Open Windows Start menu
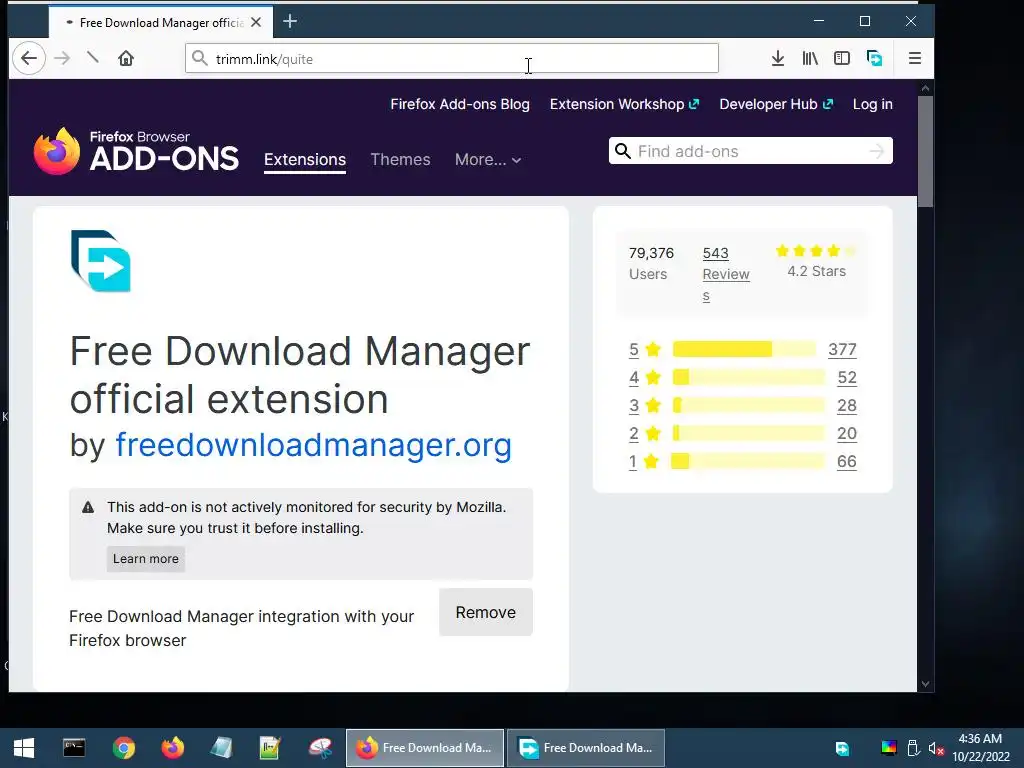 [24, 748]
